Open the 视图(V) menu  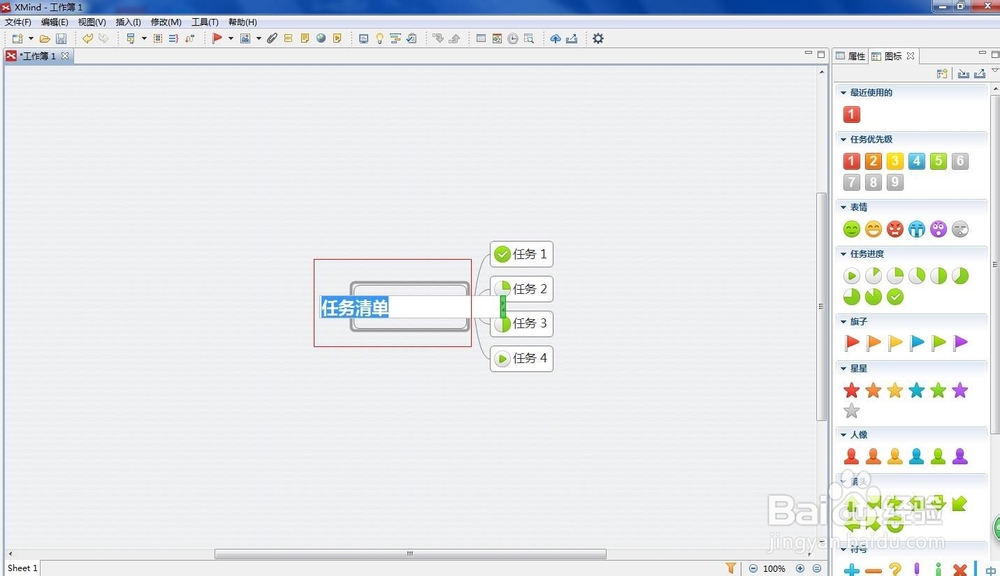coord(92,22)
